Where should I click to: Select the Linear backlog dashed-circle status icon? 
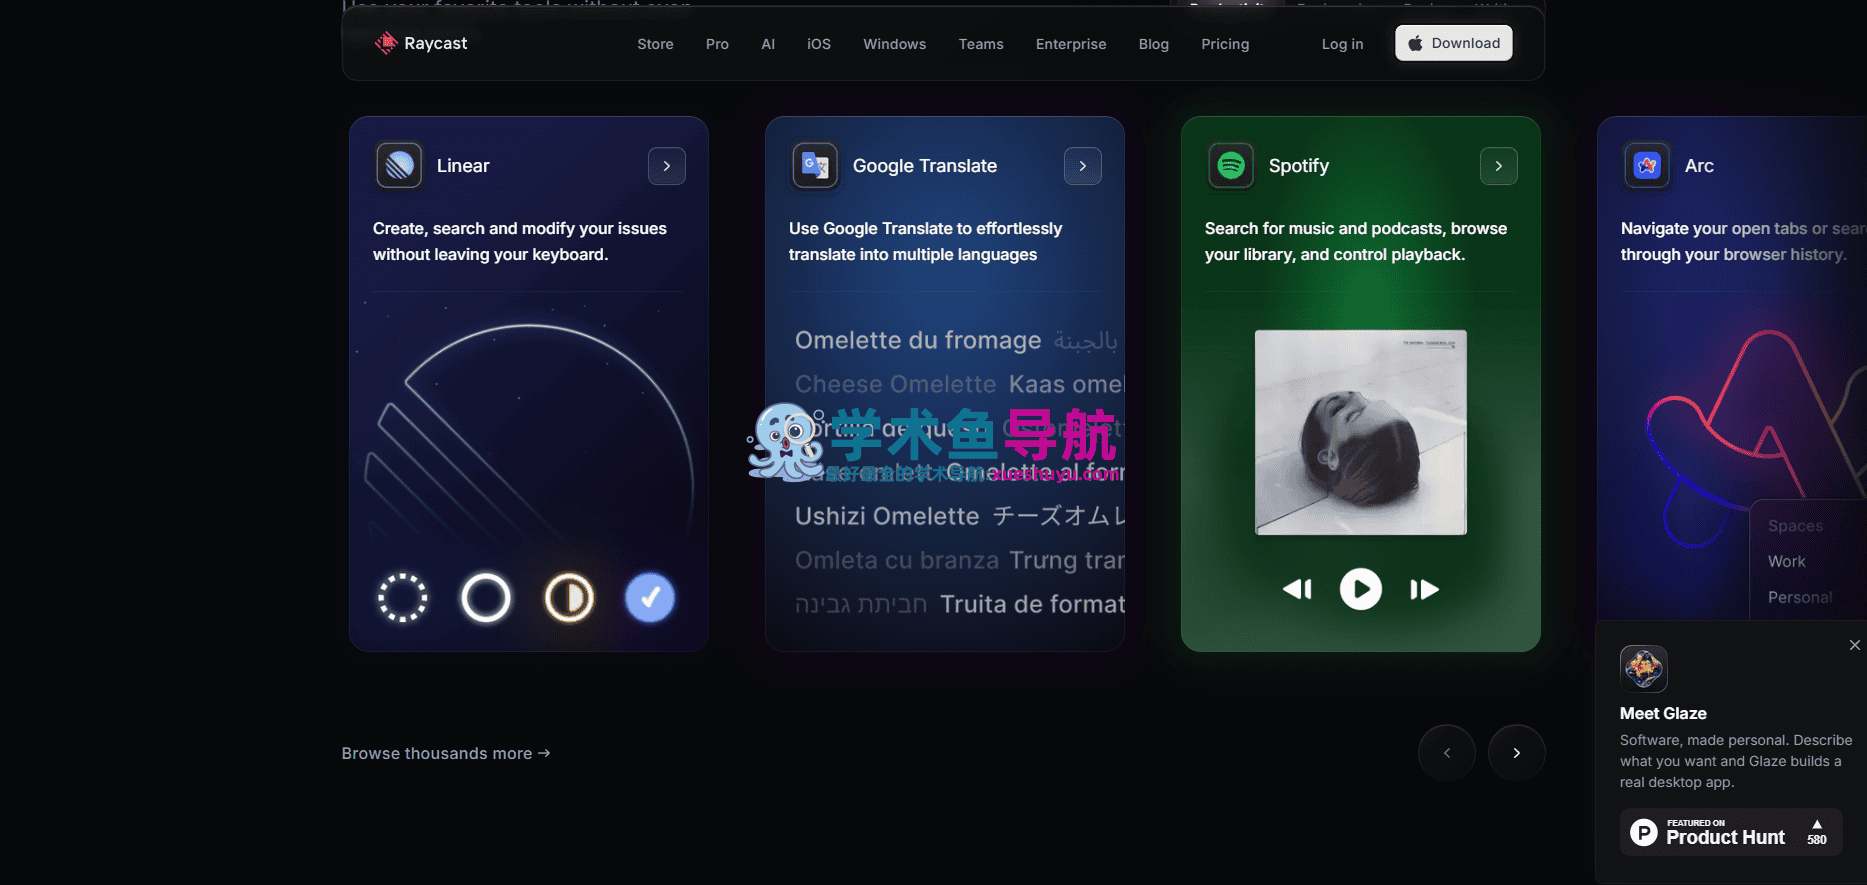pyautogui.click(x=402, y=598)
